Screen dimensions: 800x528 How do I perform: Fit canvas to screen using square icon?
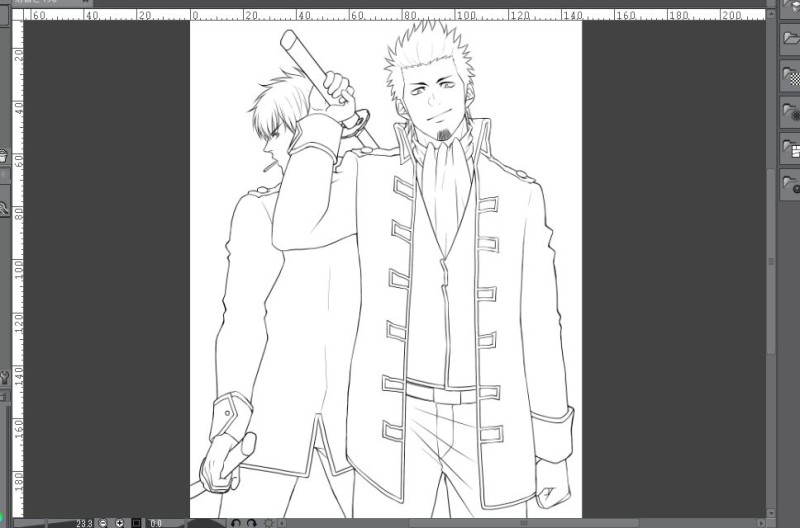click(136, 523)
